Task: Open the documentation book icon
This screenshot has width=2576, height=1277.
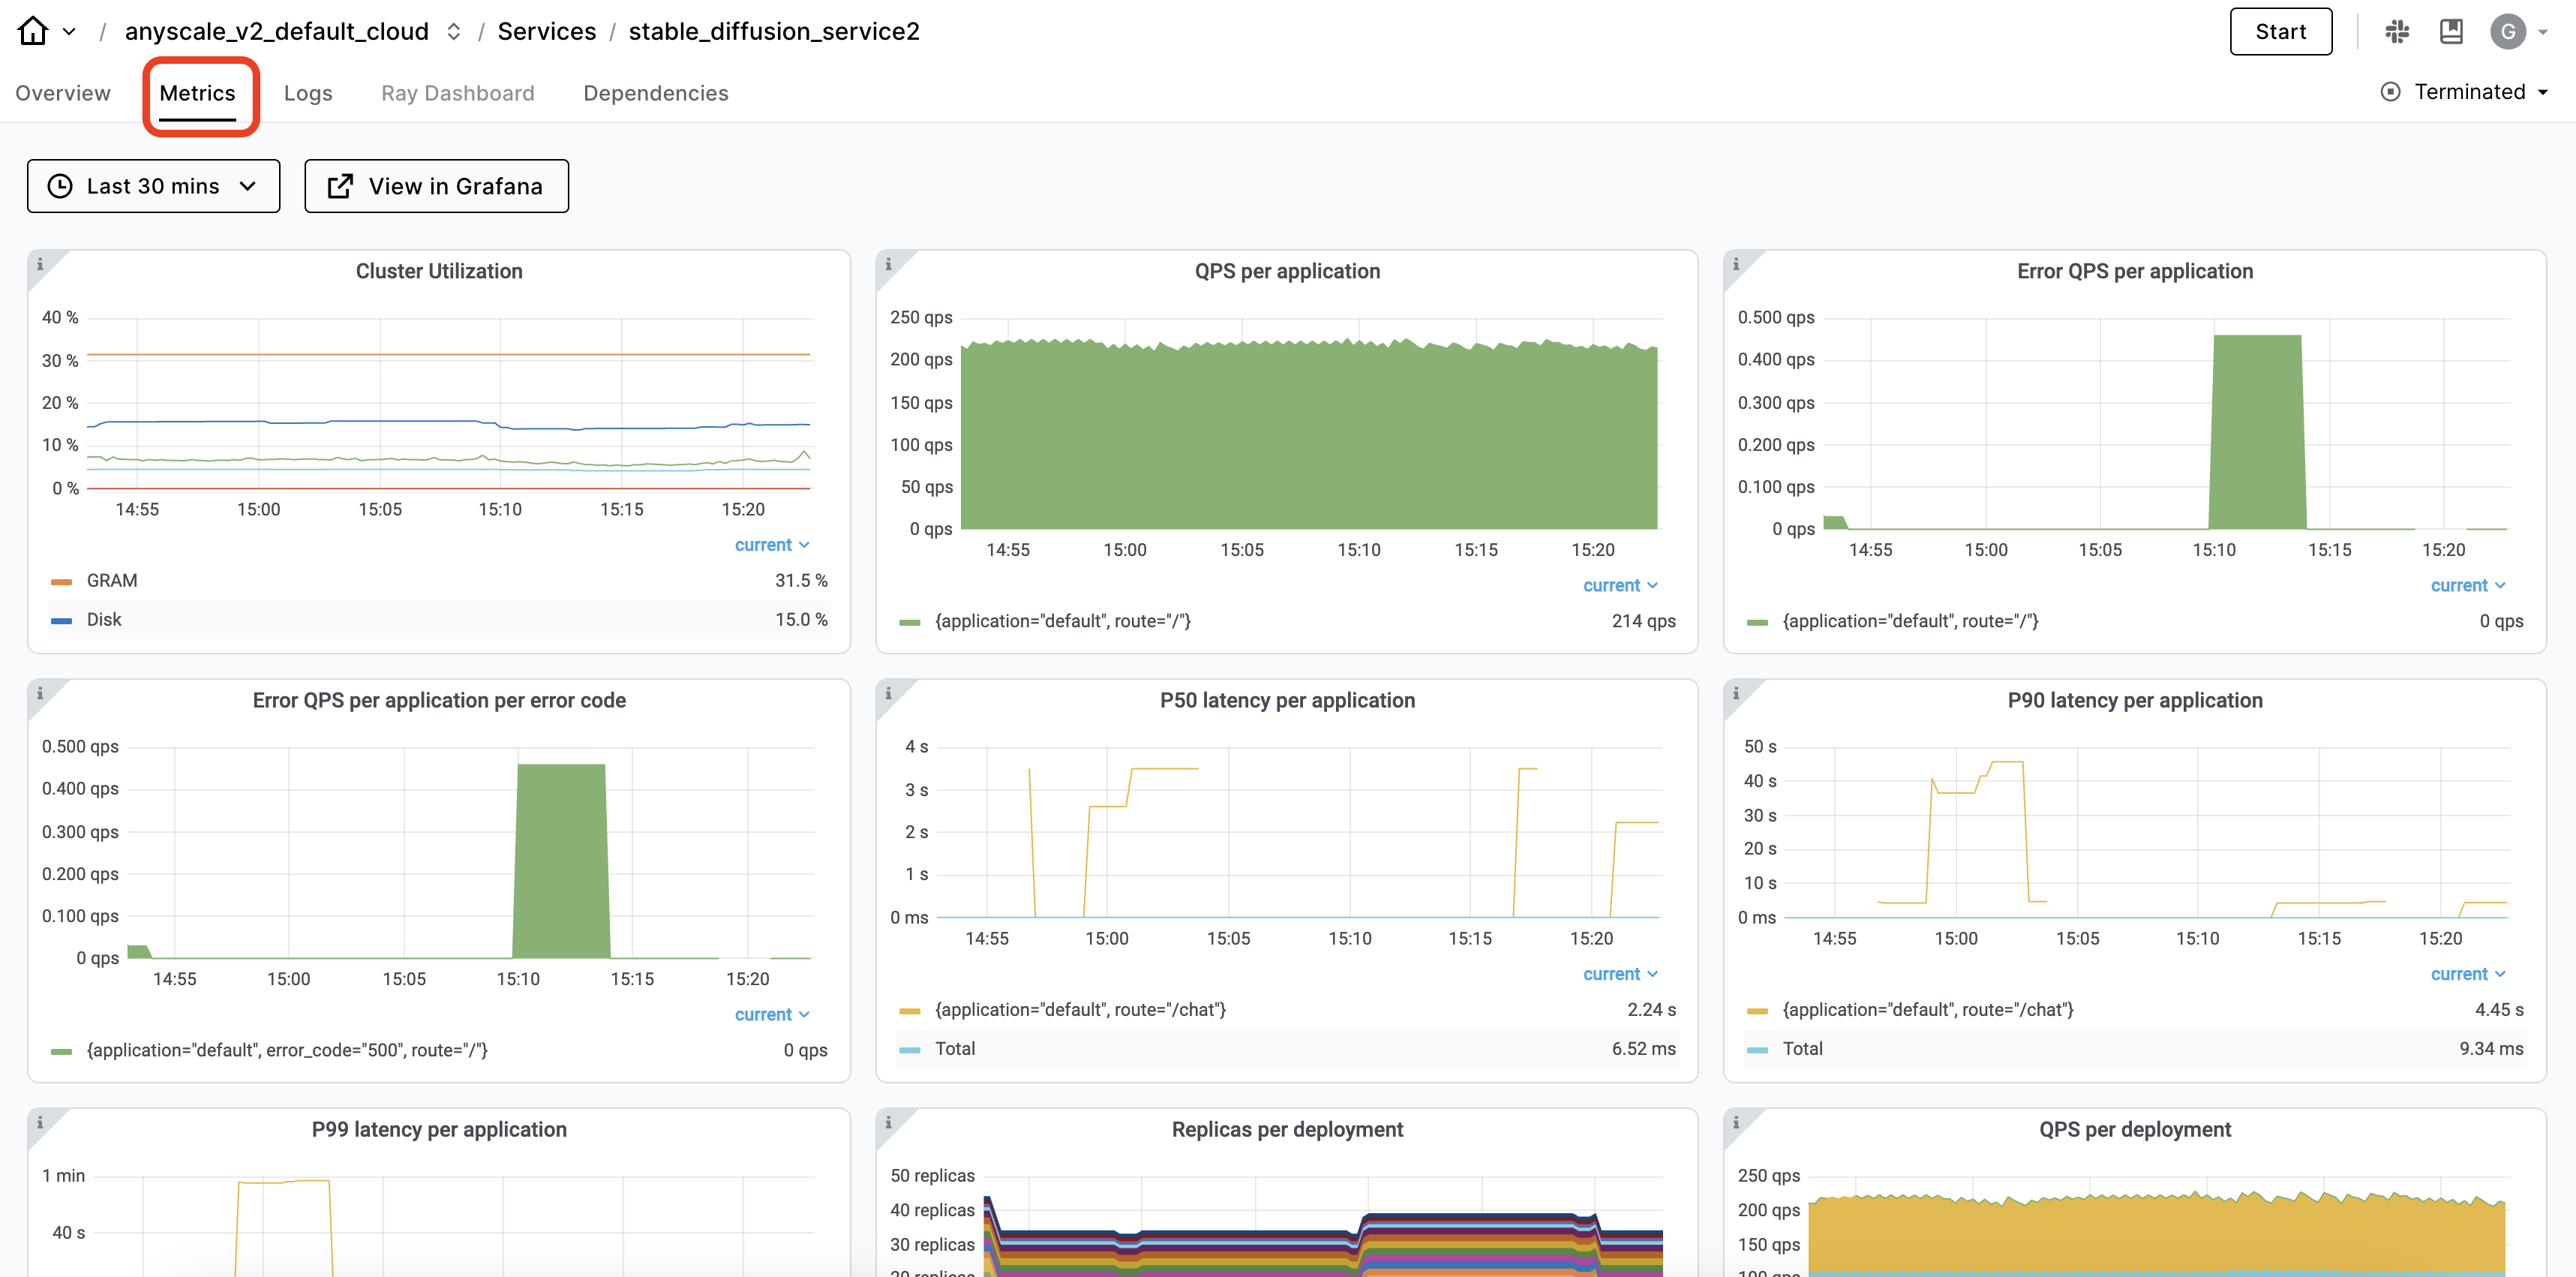Action: (2451, 31)
